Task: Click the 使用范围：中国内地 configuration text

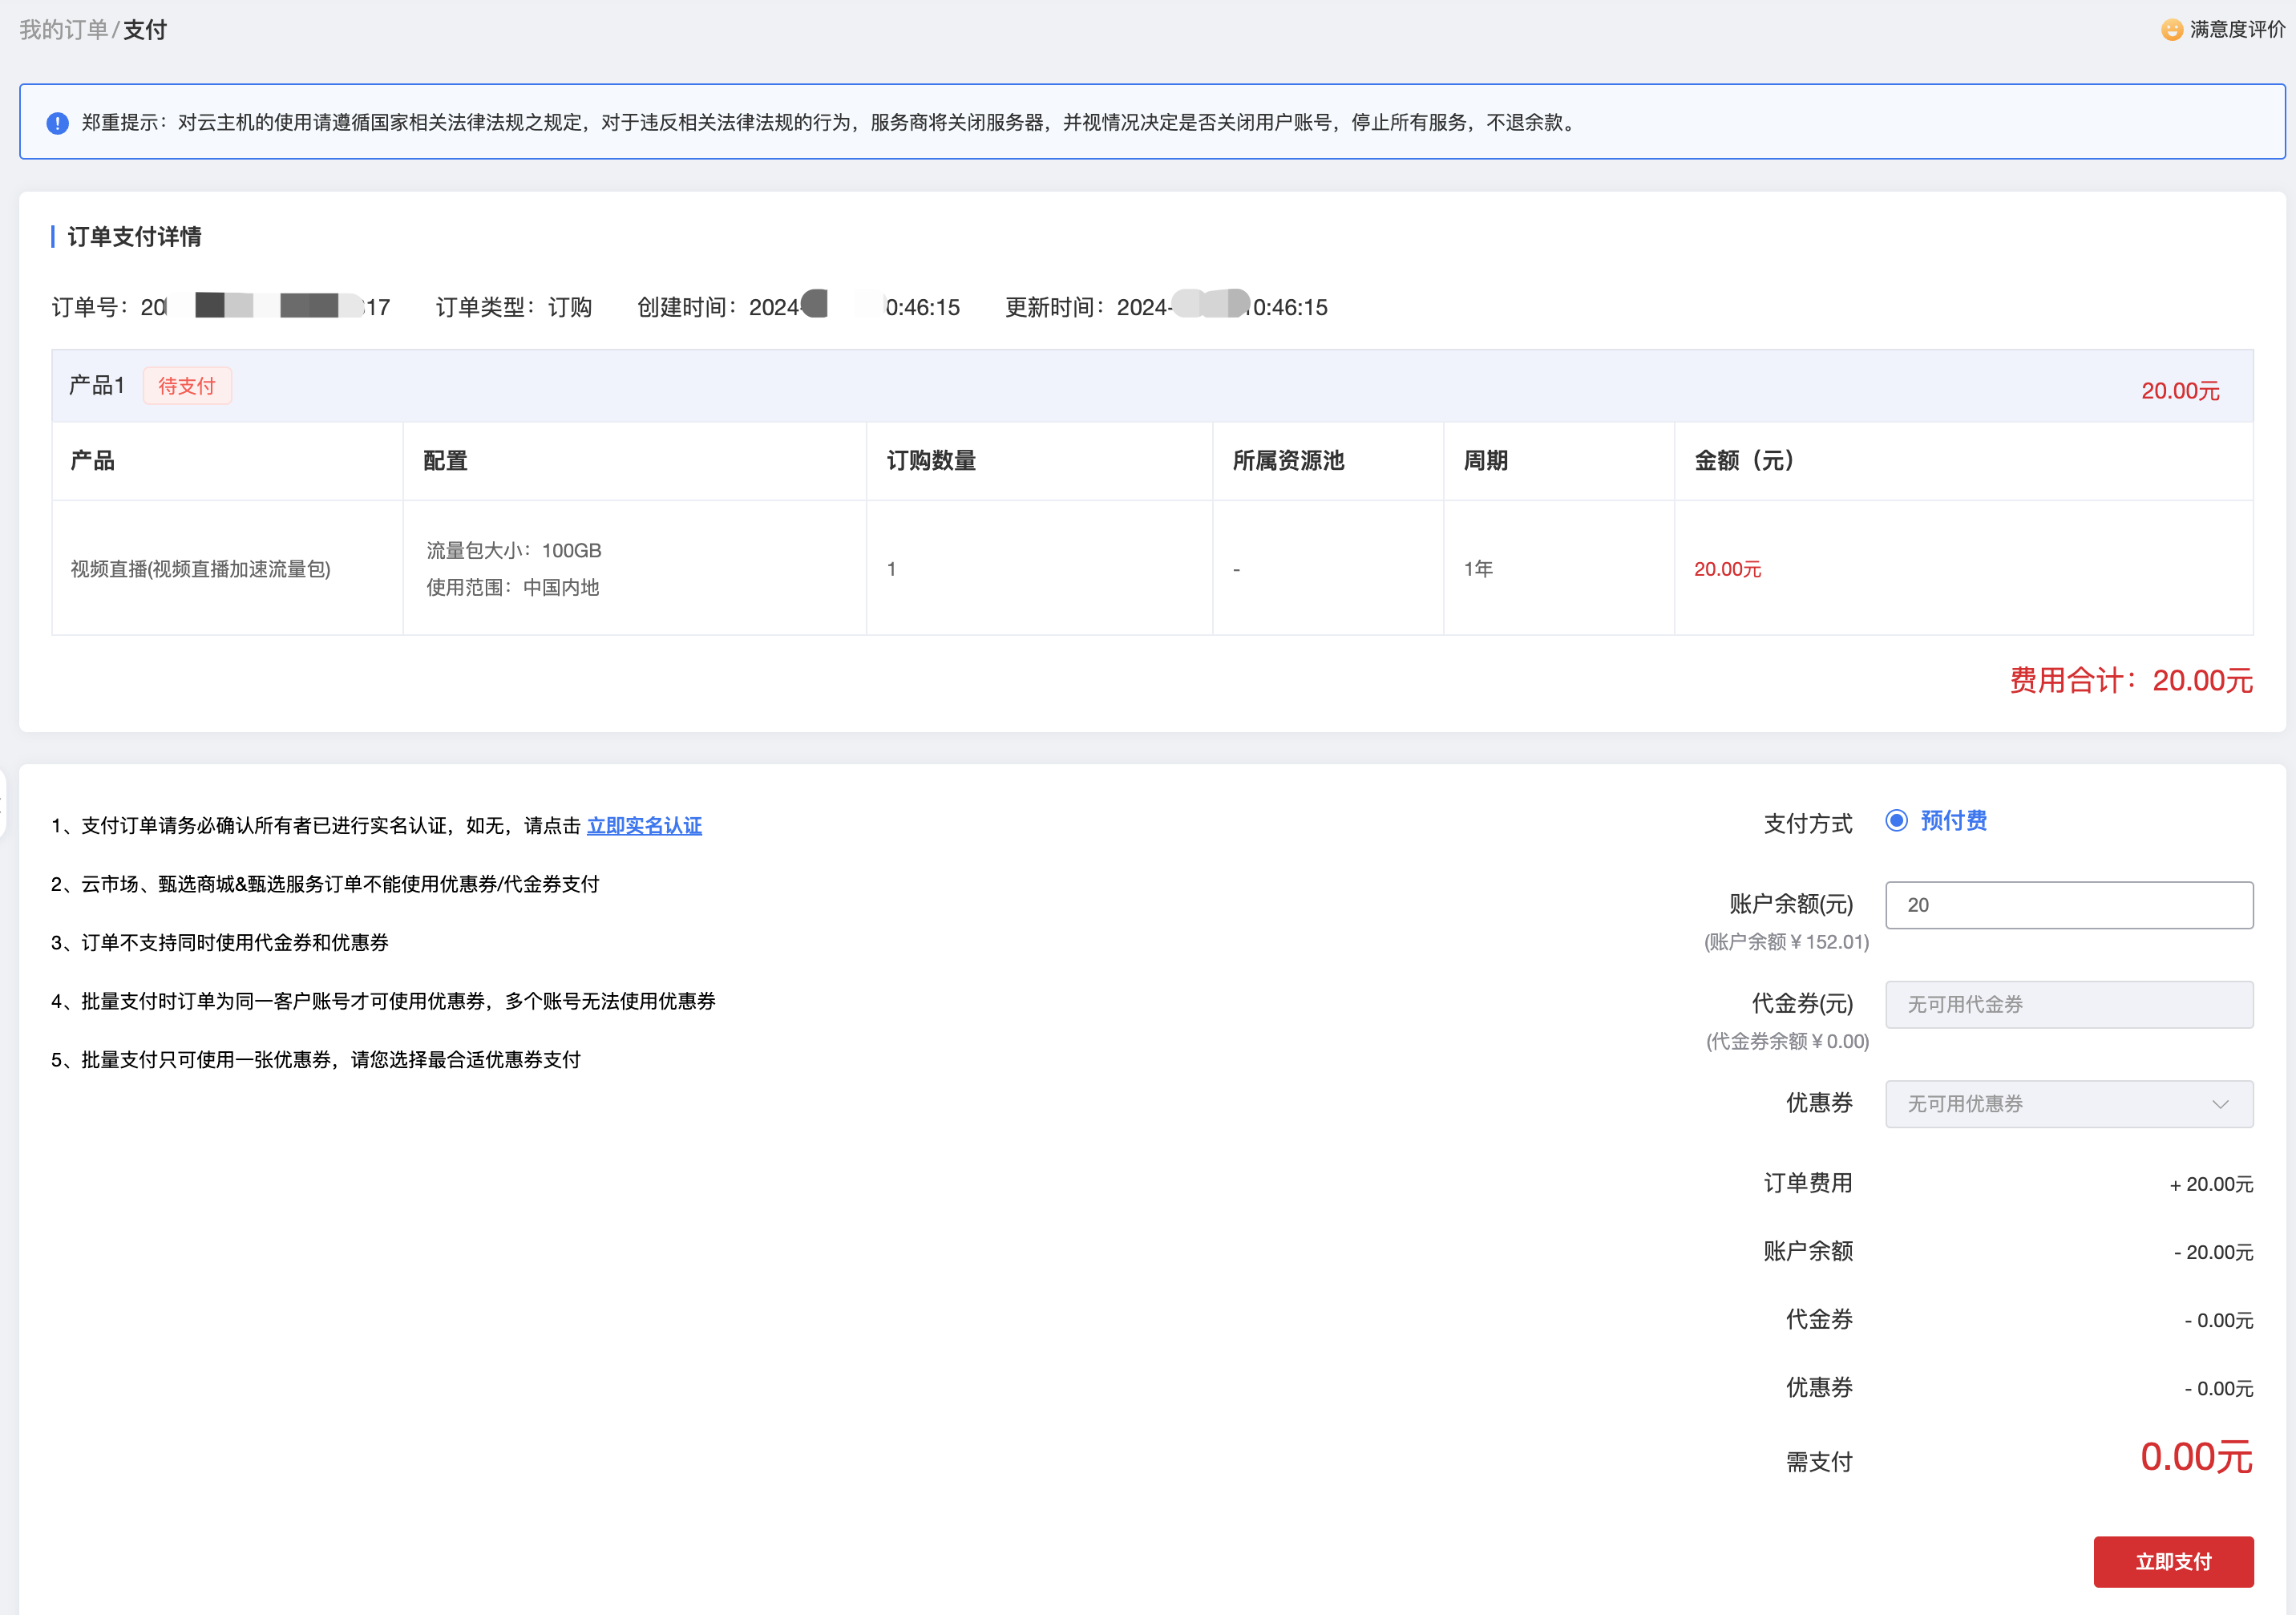Action: coord(513,588)
